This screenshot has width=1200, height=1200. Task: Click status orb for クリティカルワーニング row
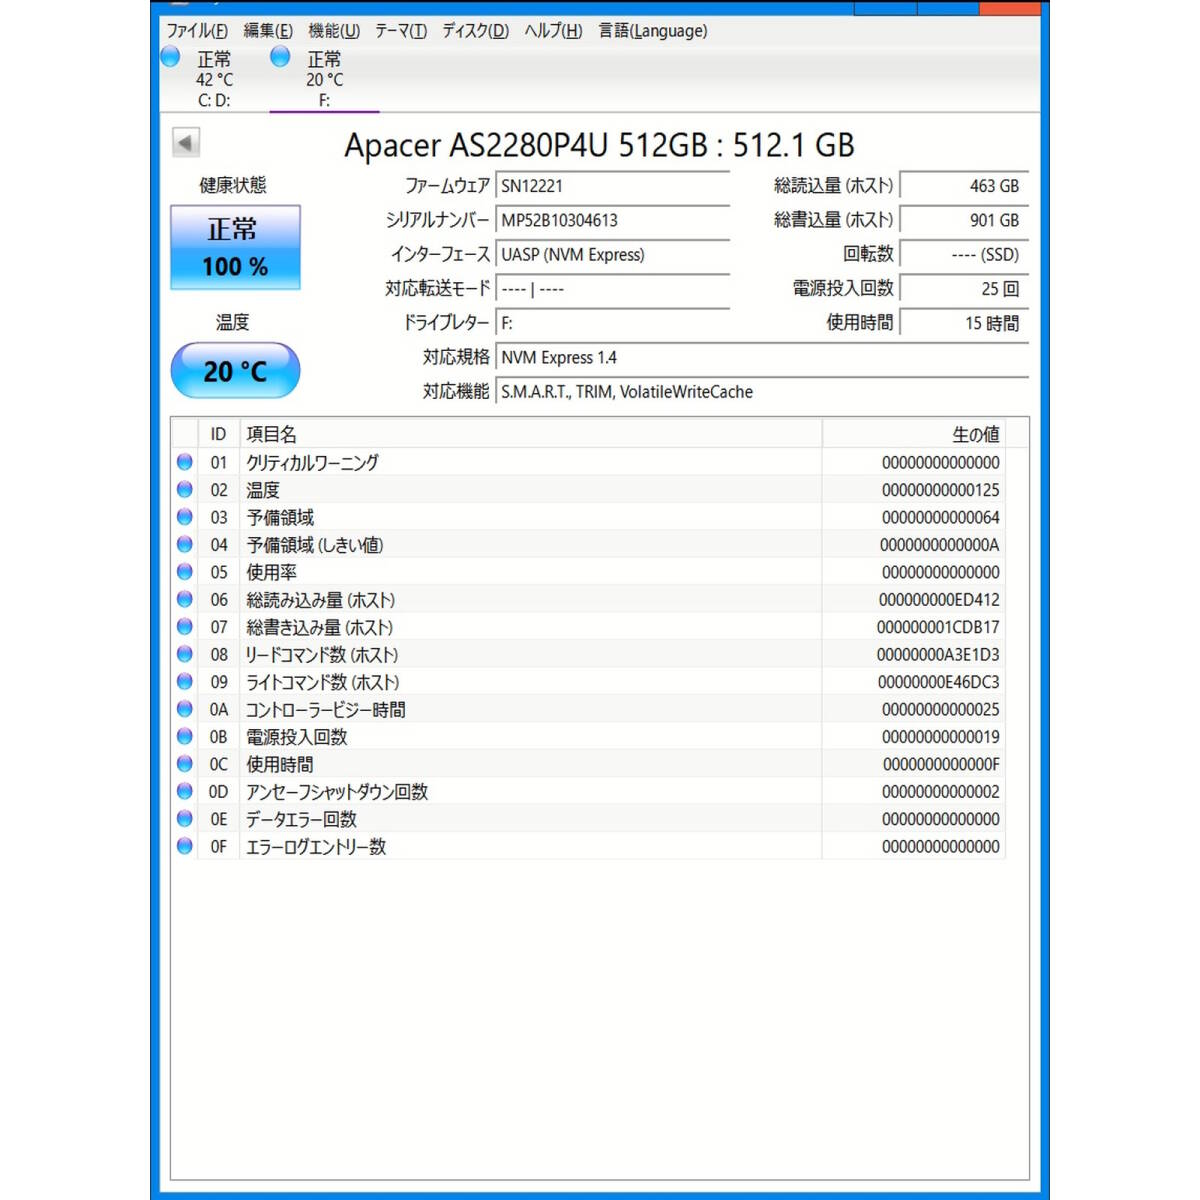[185, 462]
